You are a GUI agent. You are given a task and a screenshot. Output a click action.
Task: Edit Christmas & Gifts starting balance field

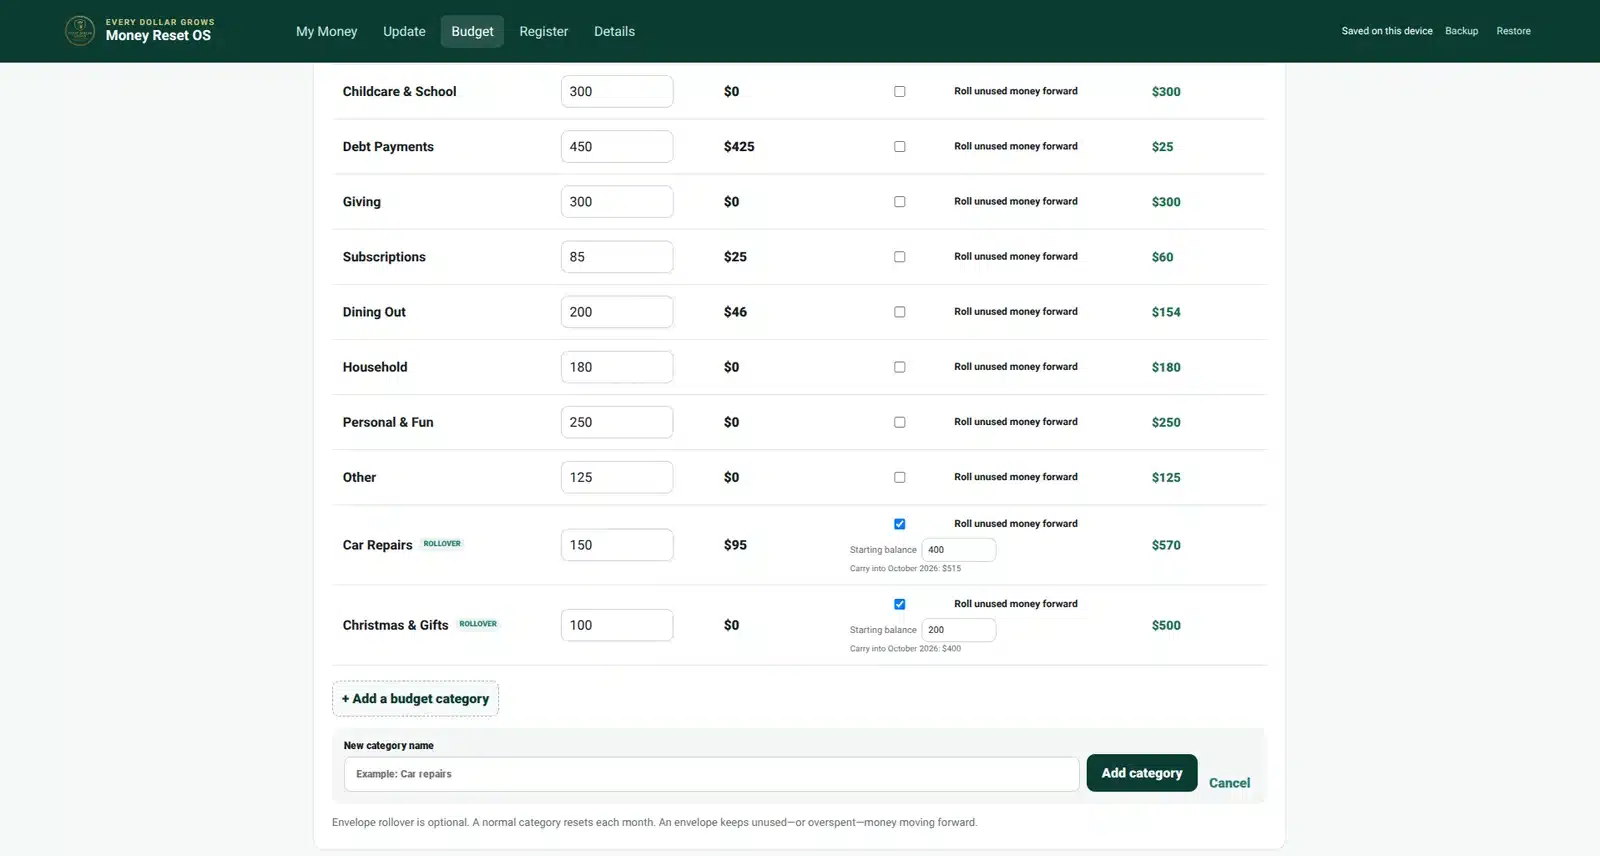[958, 630]
